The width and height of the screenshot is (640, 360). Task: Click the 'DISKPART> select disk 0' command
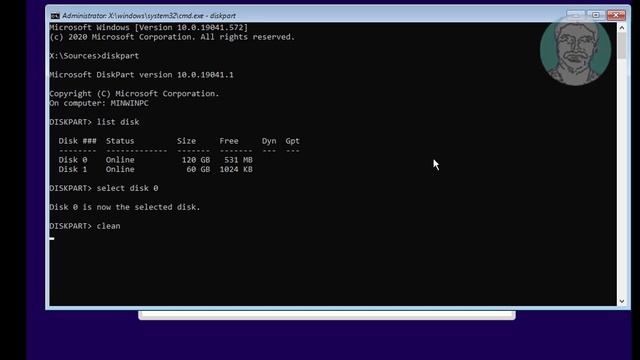pos(104,188)
